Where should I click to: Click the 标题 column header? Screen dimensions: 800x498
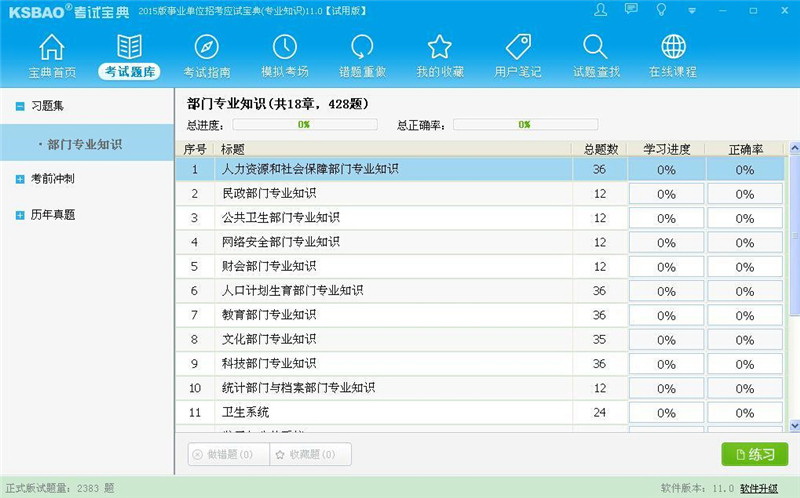393,149
